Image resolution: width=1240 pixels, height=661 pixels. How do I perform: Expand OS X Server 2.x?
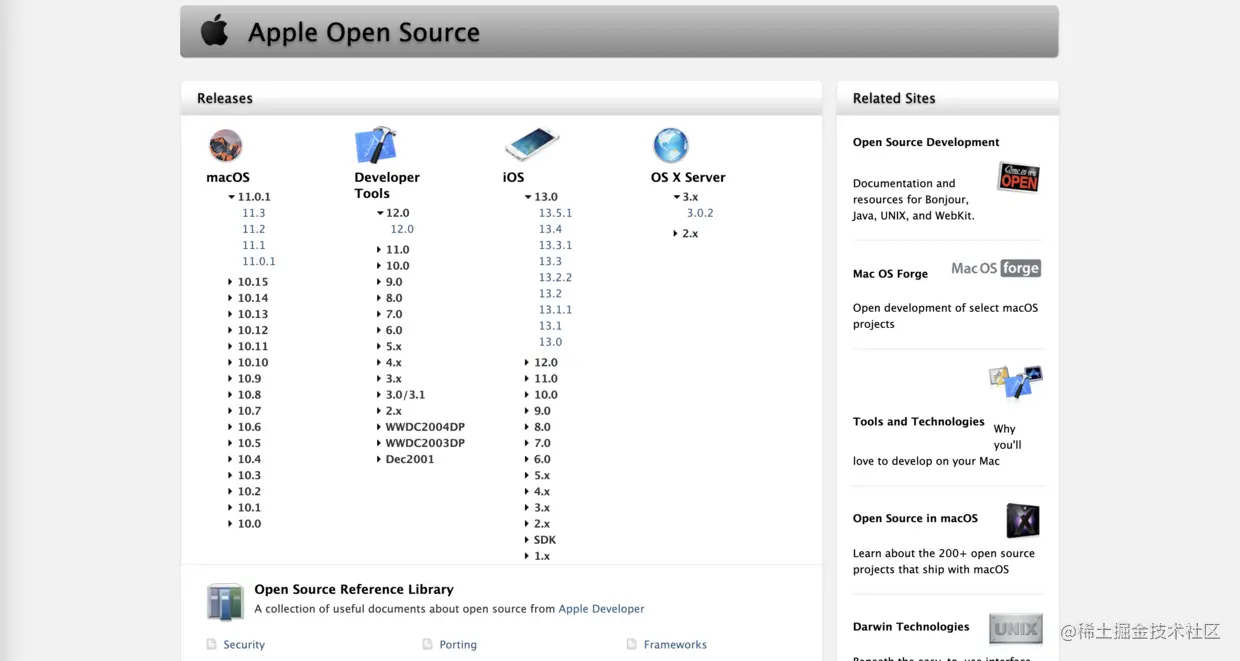click(x=676, y=234)
